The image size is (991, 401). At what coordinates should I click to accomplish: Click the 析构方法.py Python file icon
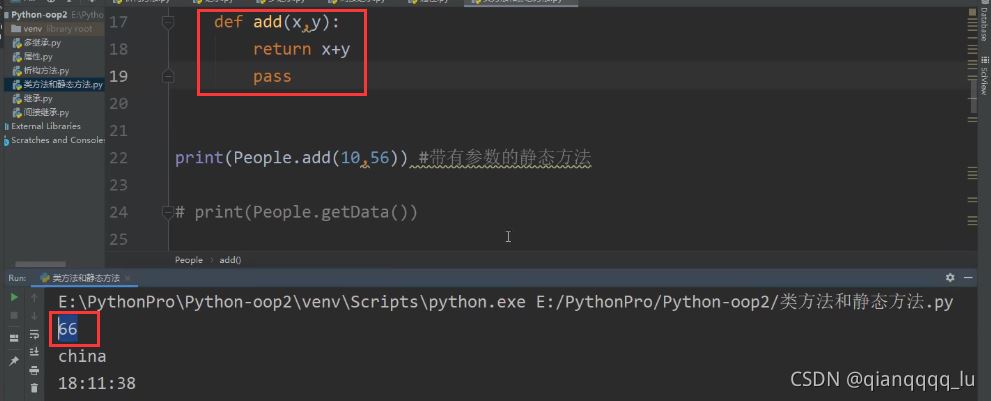(x=17, y=71)
